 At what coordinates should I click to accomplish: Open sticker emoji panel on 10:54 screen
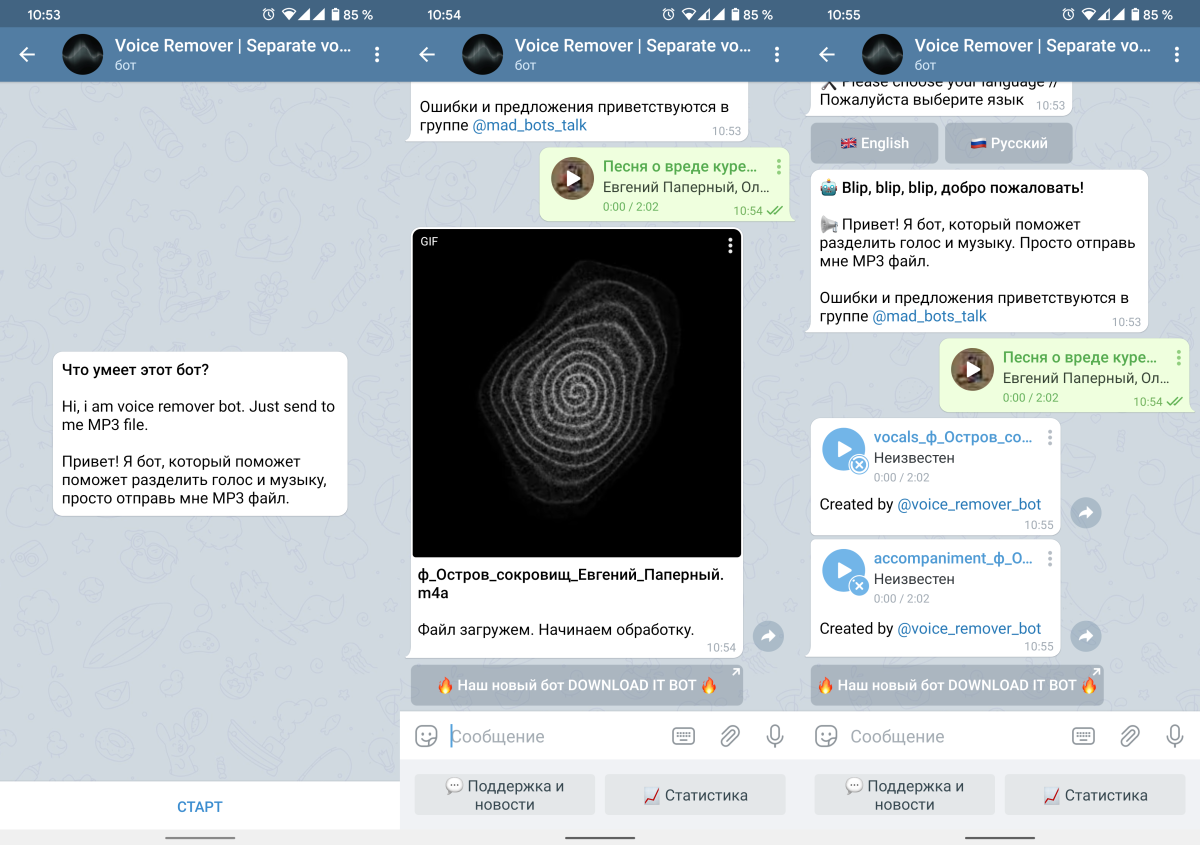[x=427, y=737]
